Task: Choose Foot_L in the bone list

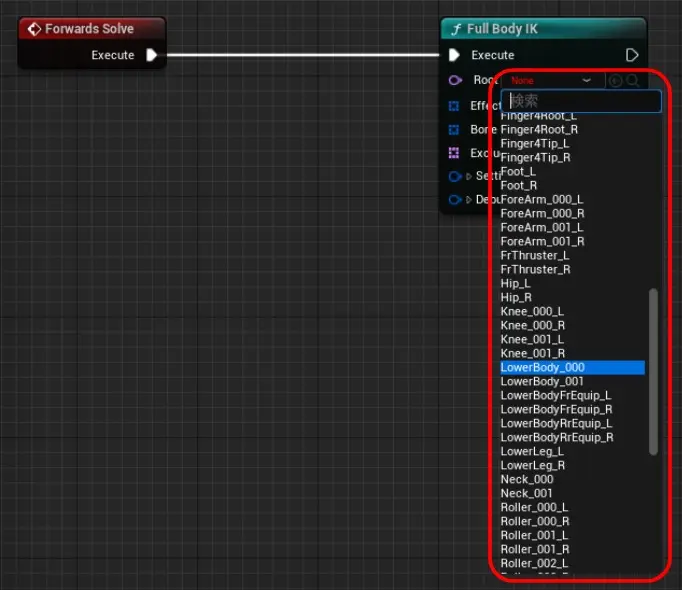Action: coord(518,172)
